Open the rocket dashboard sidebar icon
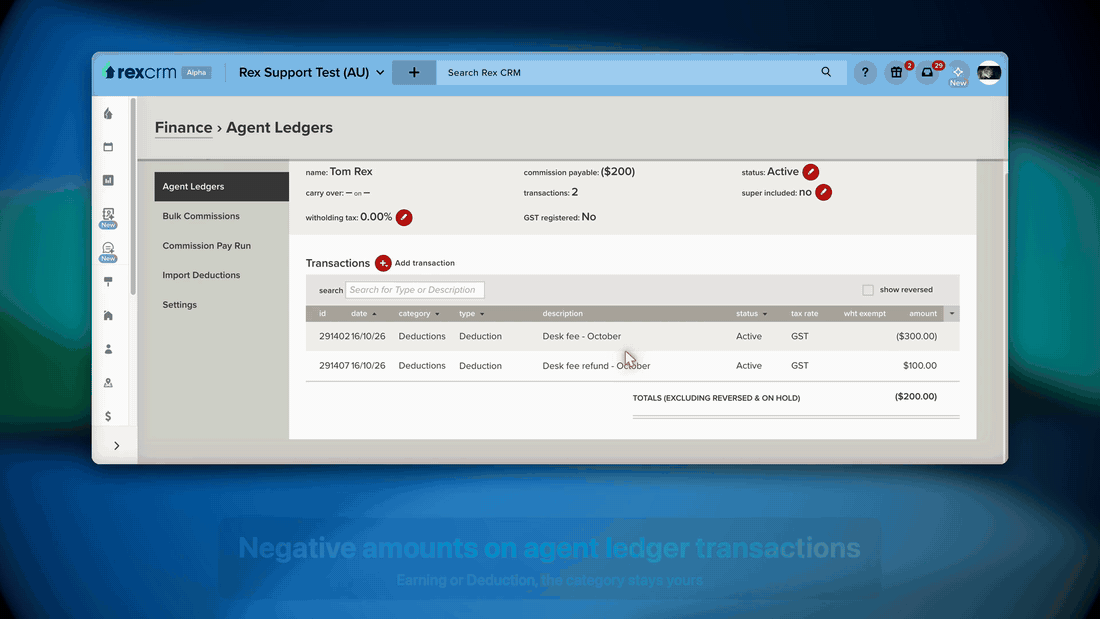This screenshot has height=619, width=1100. click(108, 114)
